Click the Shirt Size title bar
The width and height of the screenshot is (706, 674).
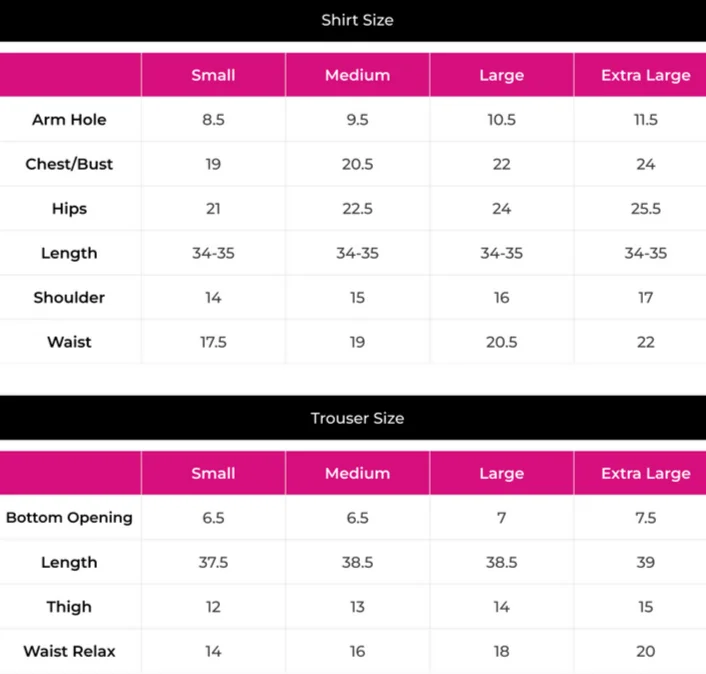(357, 20)
